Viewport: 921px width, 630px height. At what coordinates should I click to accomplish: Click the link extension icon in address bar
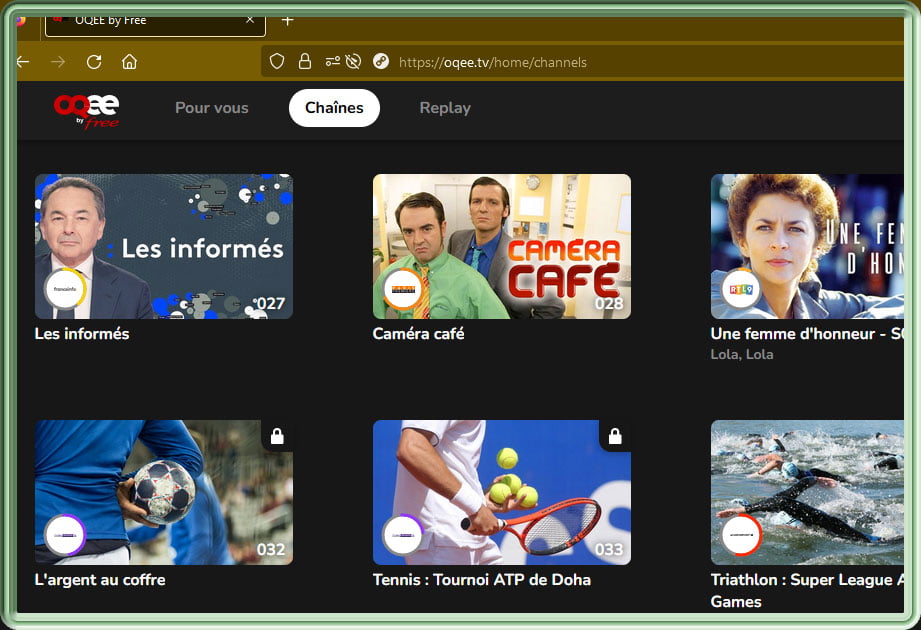point(381,61)
